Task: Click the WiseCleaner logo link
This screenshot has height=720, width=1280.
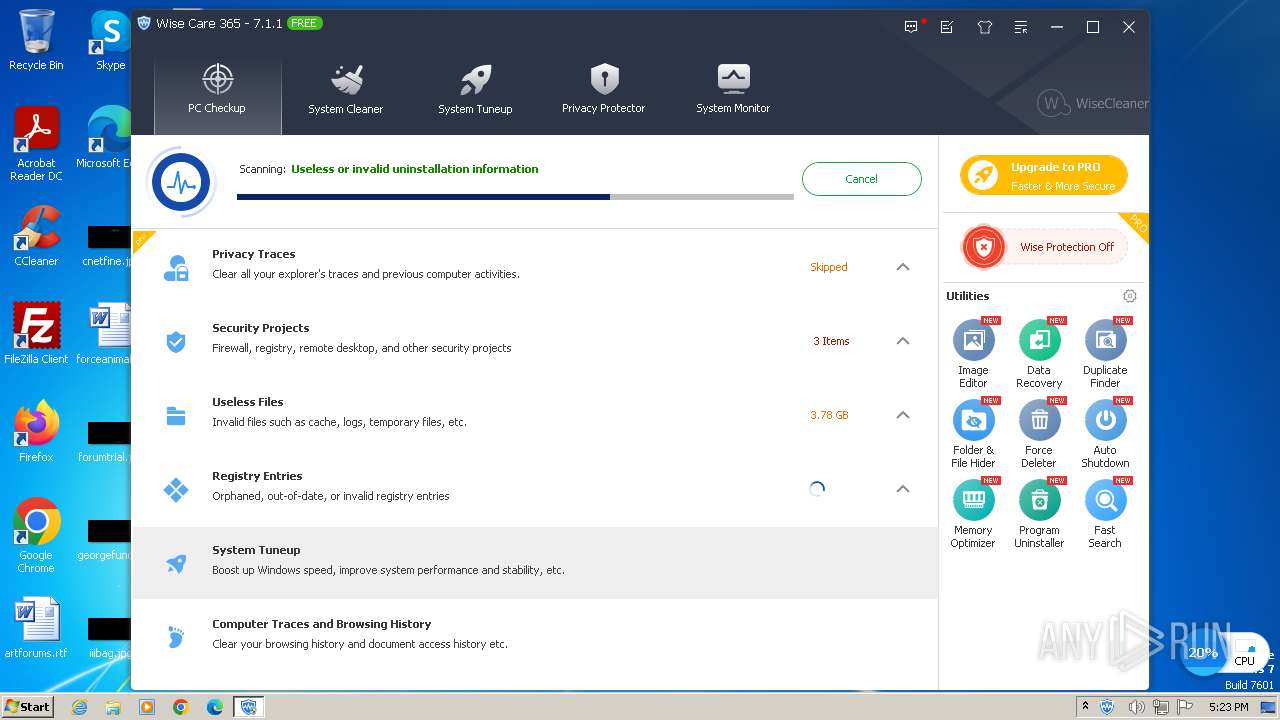Action: (x=1093, y=103)
